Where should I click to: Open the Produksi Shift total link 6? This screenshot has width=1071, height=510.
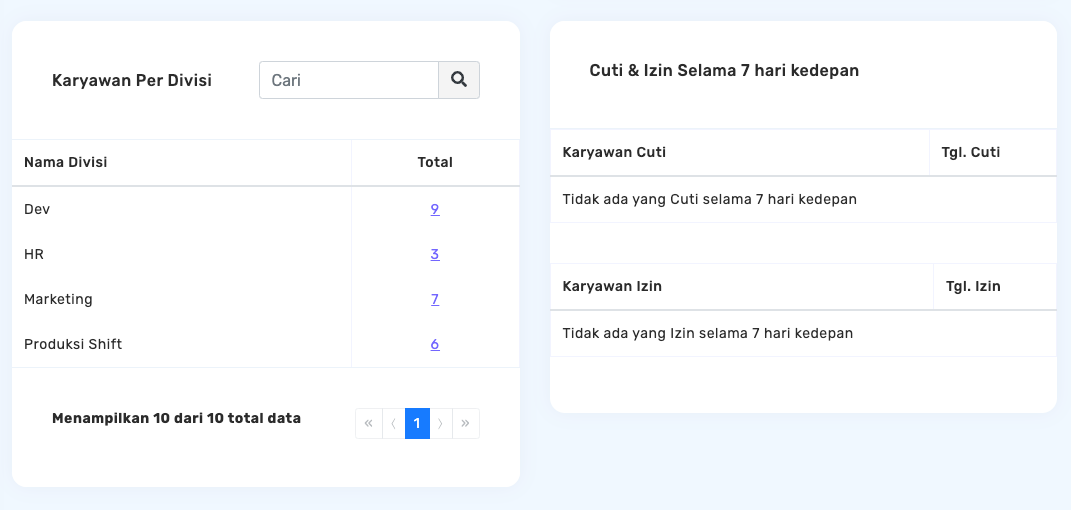point(435,344)
